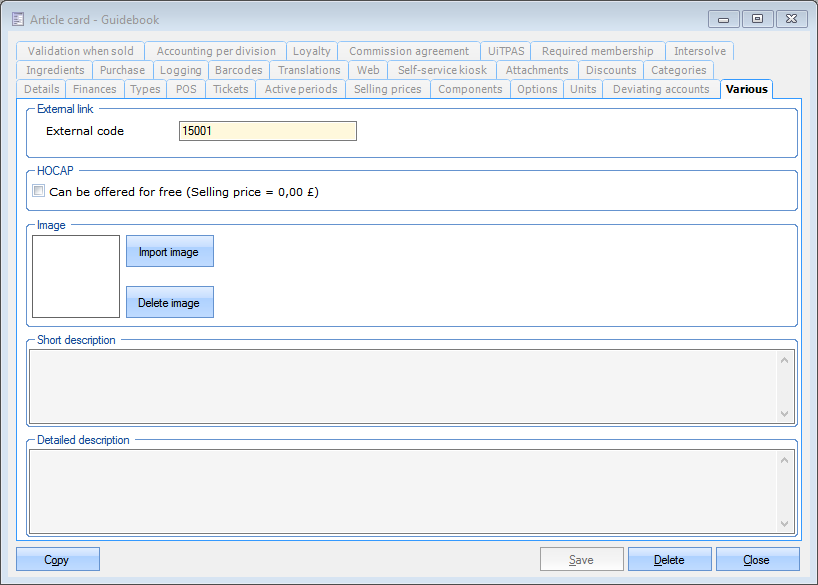
Task: Click the Delete button at bottom
Action: [x=669, y=560]
